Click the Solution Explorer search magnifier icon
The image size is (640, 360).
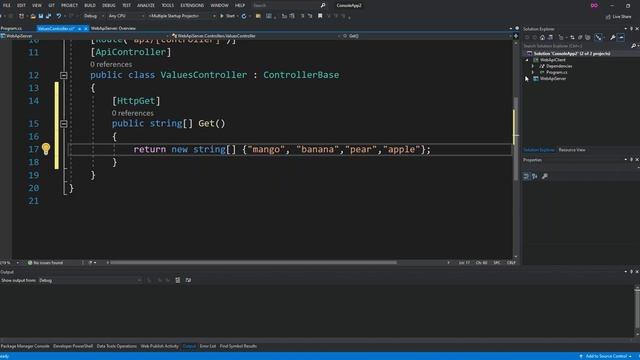[x=633, y=46]
